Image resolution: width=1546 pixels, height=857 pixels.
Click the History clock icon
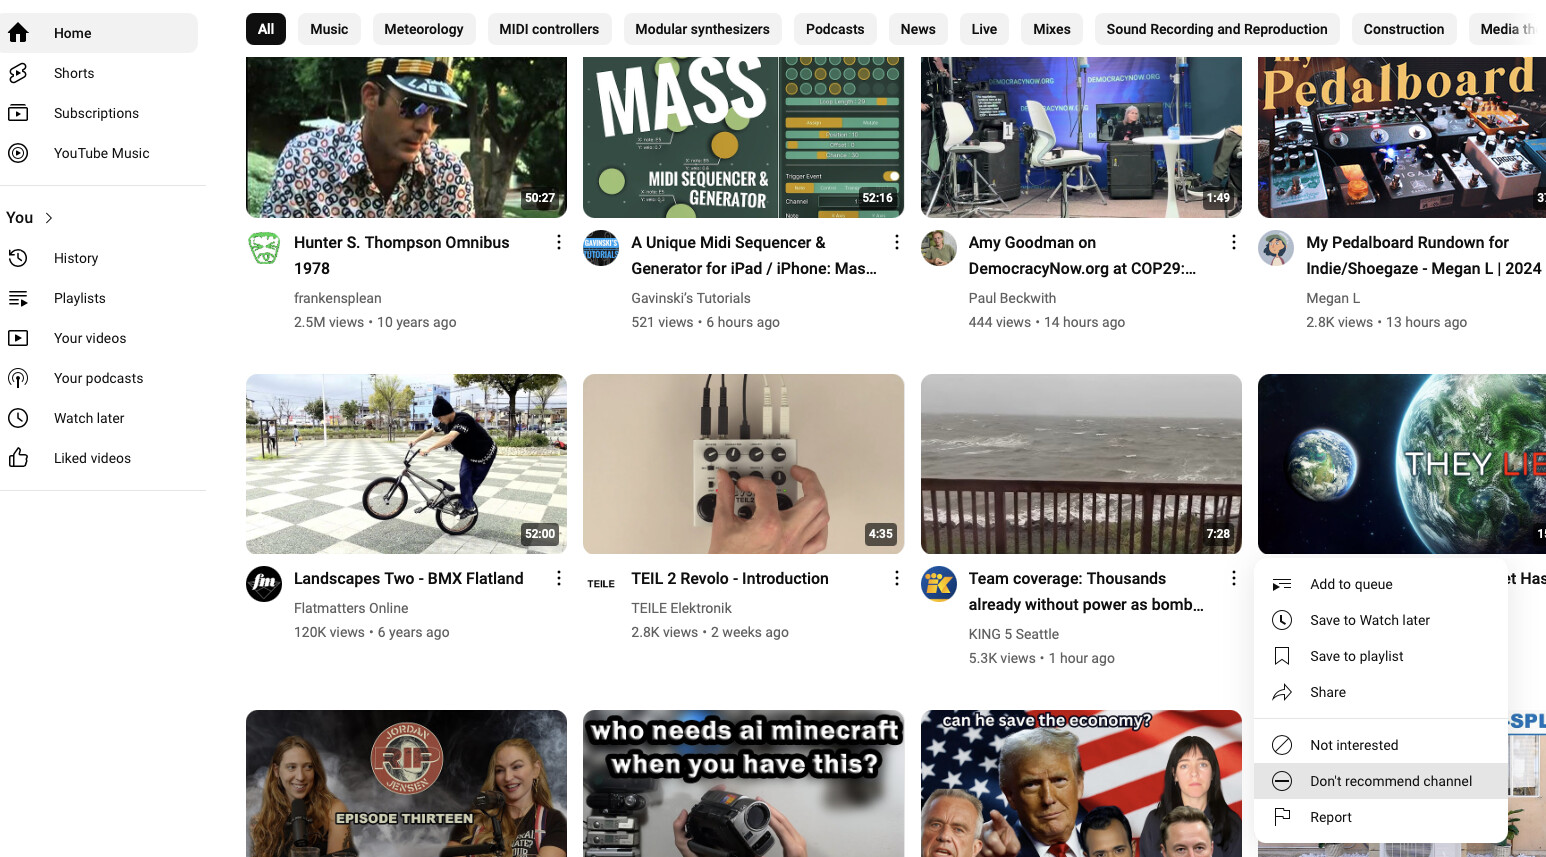(x=18, y=258)
